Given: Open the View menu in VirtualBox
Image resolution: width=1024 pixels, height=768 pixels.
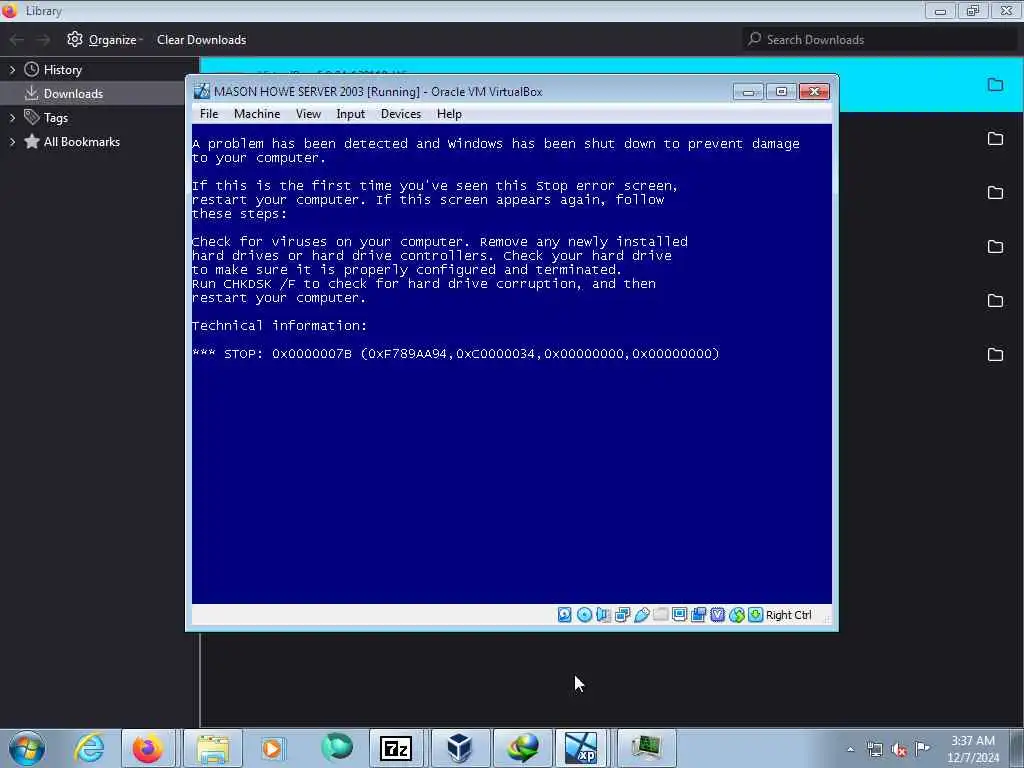Looking at the screenshot, I should [308, 114].
